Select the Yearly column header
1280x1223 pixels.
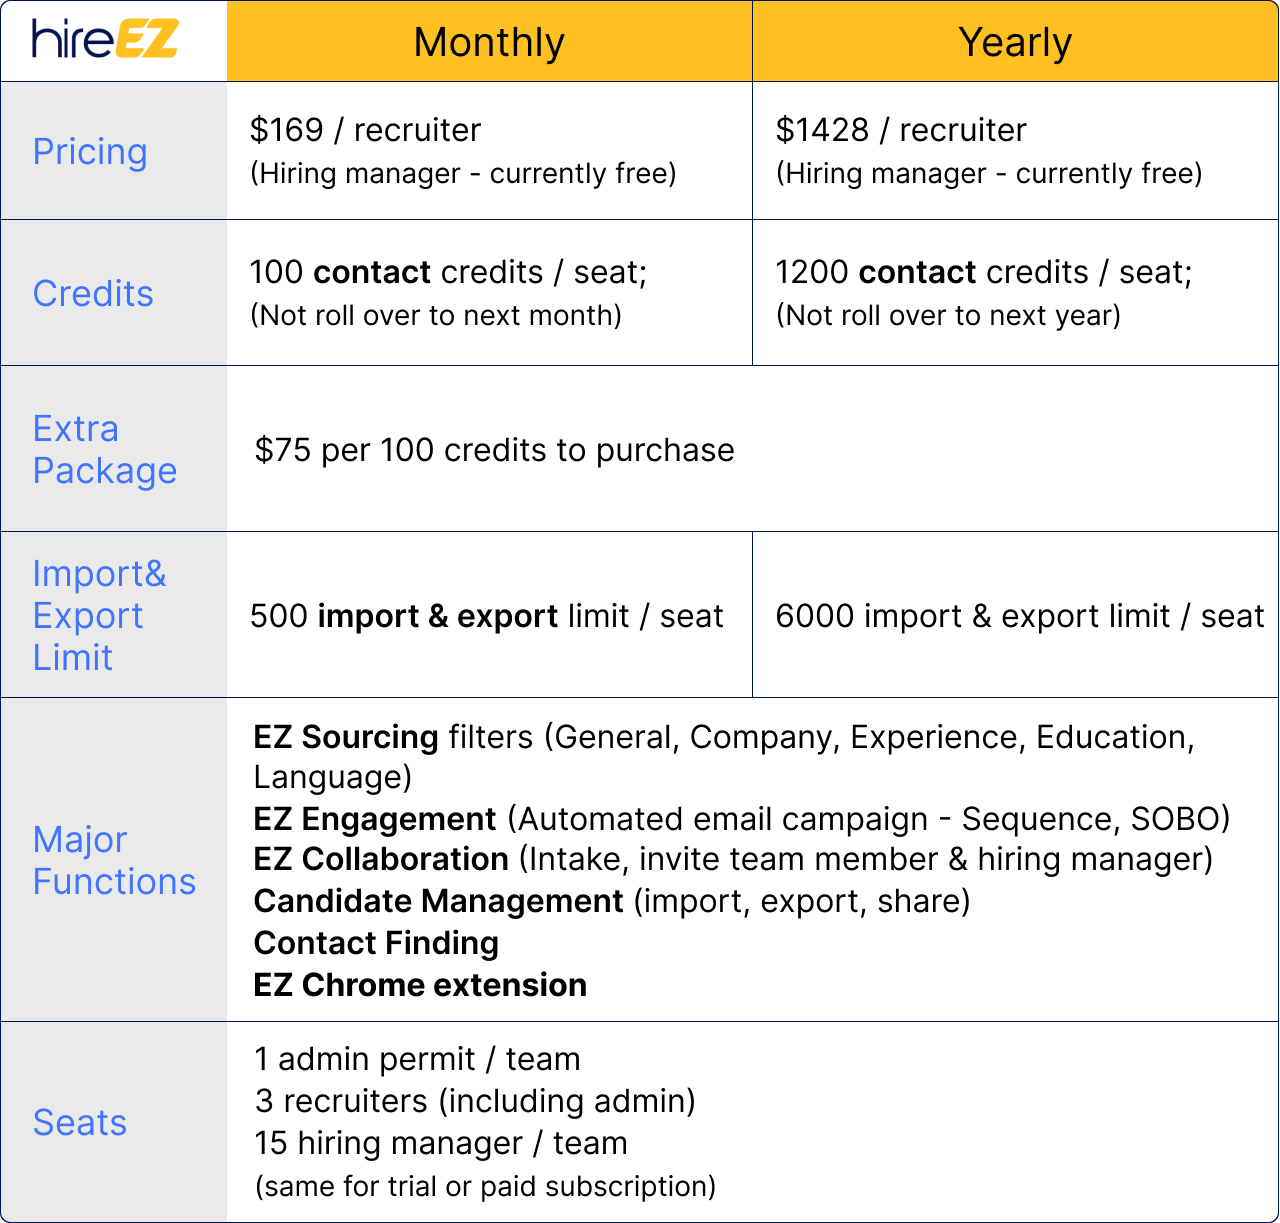pos(1015,41)
